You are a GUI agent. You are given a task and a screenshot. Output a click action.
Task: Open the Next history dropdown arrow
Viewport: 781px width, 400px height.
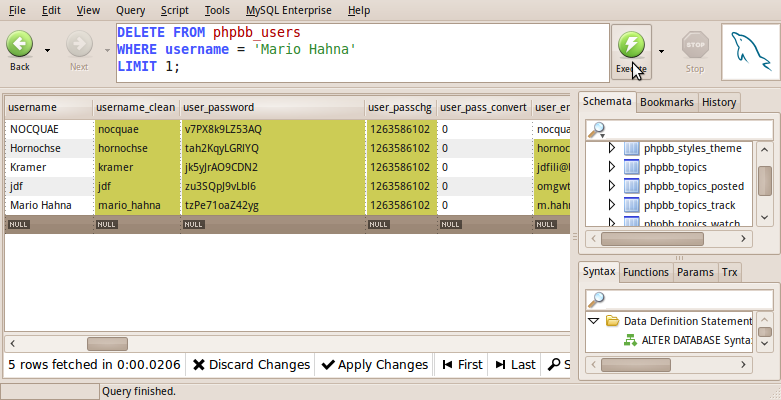[x=107, y=50]
